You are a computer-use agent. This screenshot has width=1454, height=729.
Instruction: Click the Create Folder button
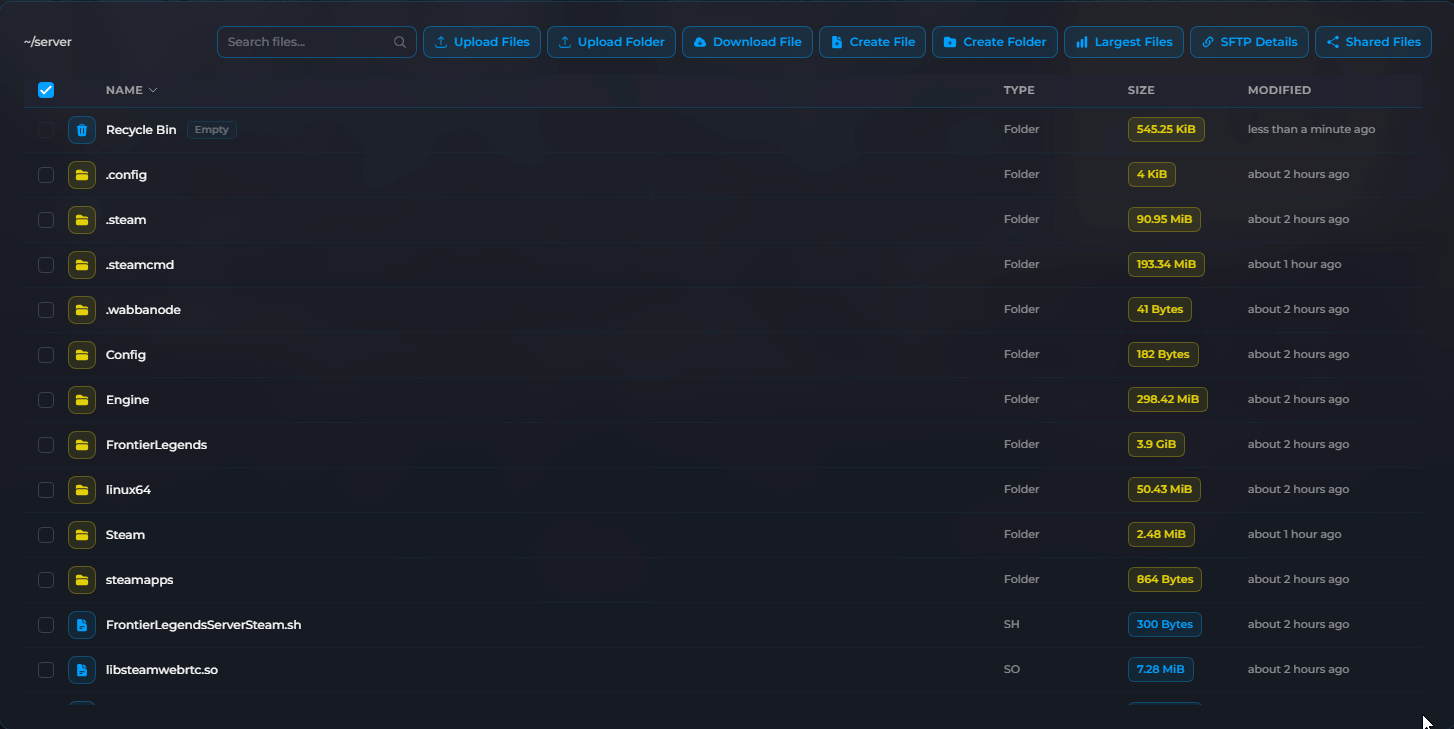click(995, 42)
